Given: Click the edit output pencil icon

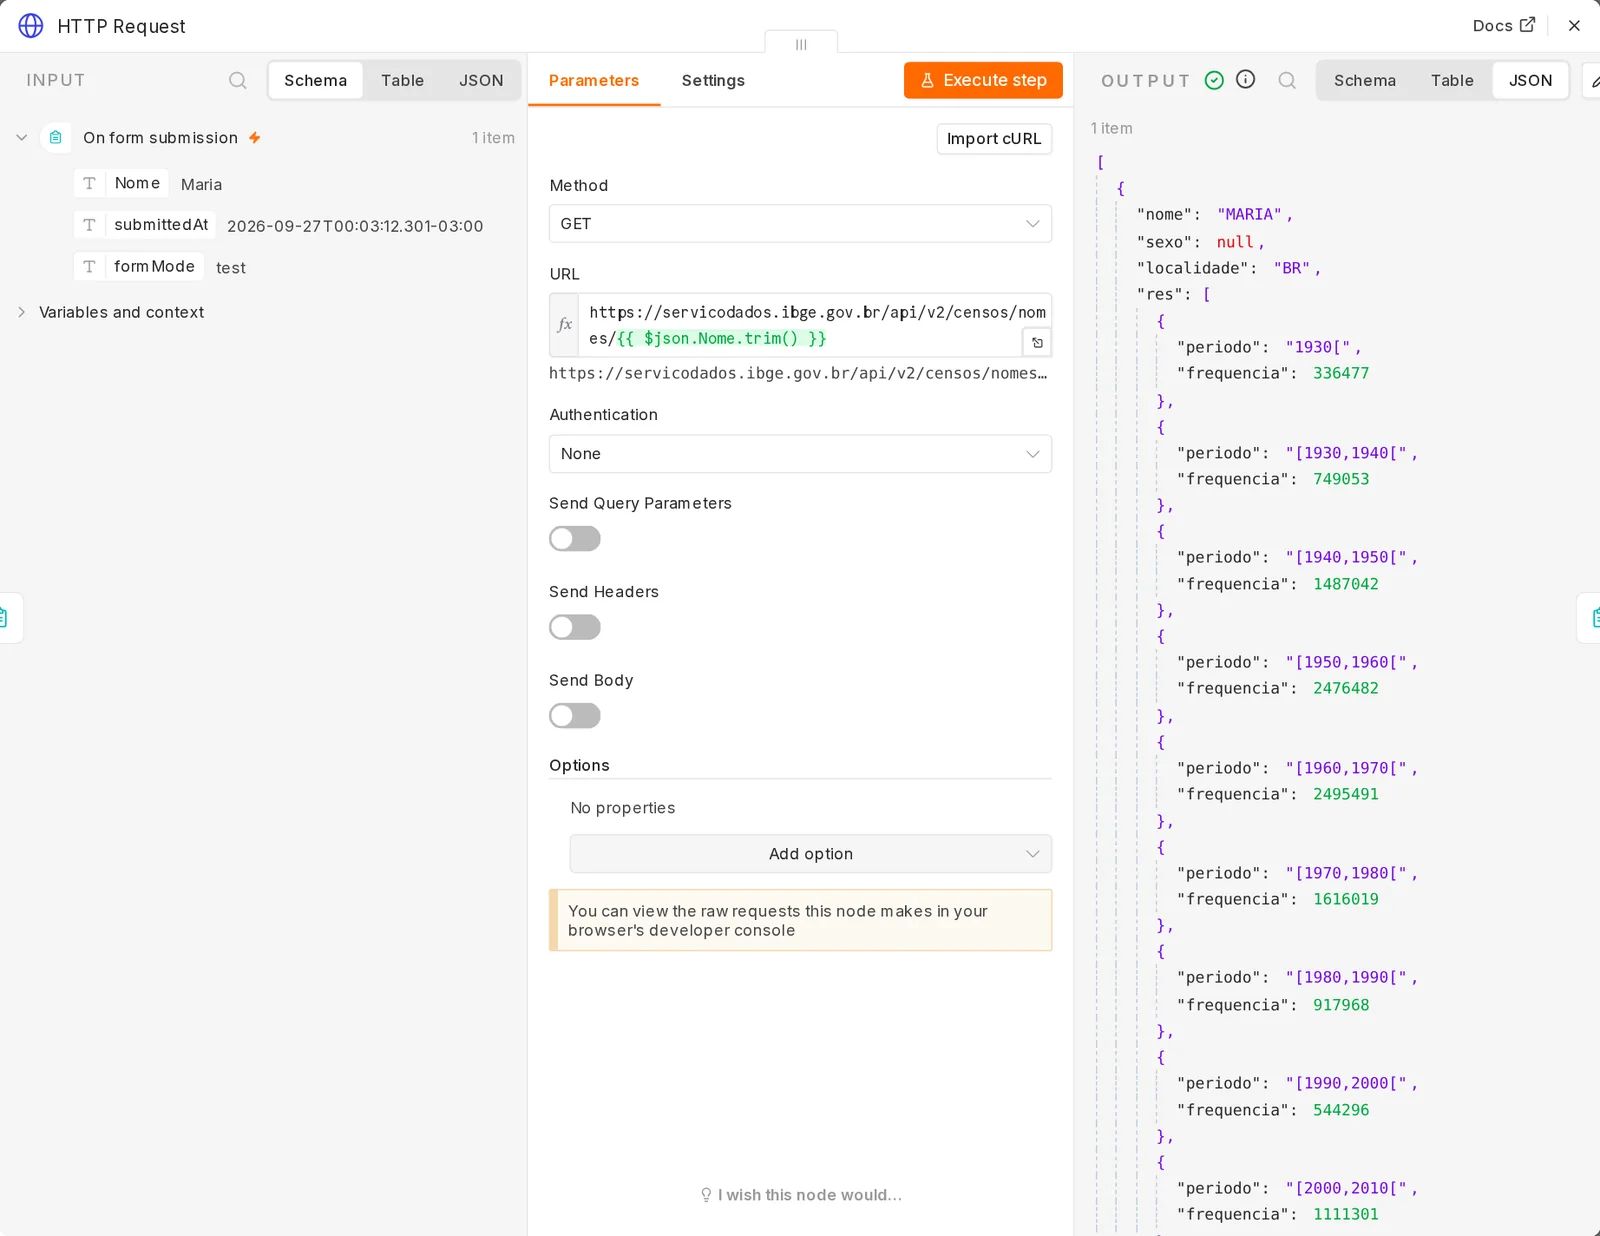Looking at the screenshot, I should 1593,81.
